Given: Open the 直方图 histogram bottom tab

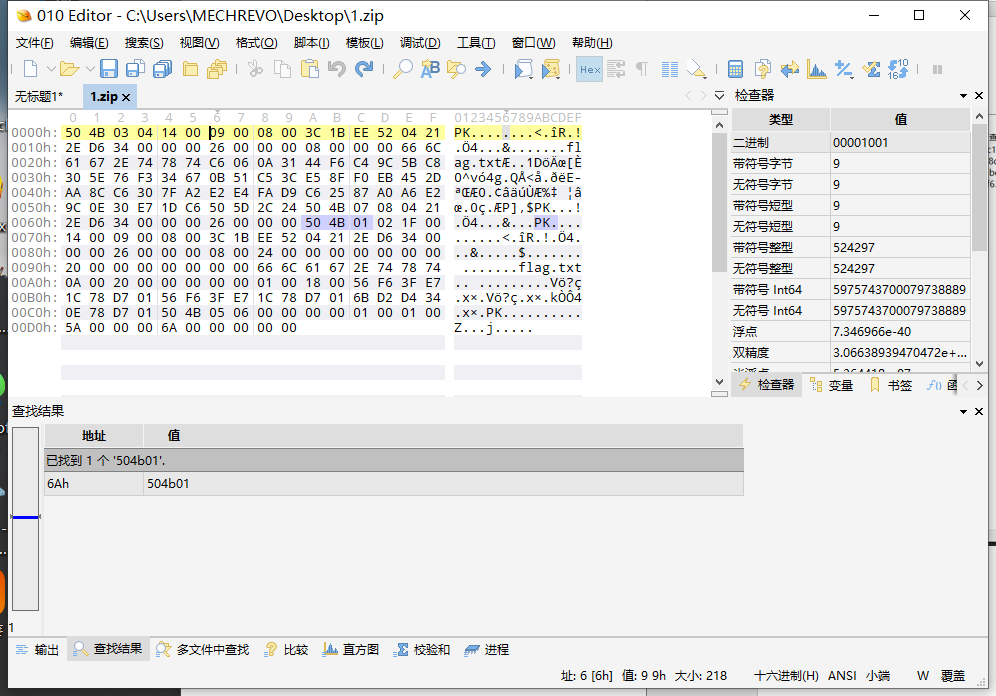Looking at the screenshot, I should pos(351,650).
